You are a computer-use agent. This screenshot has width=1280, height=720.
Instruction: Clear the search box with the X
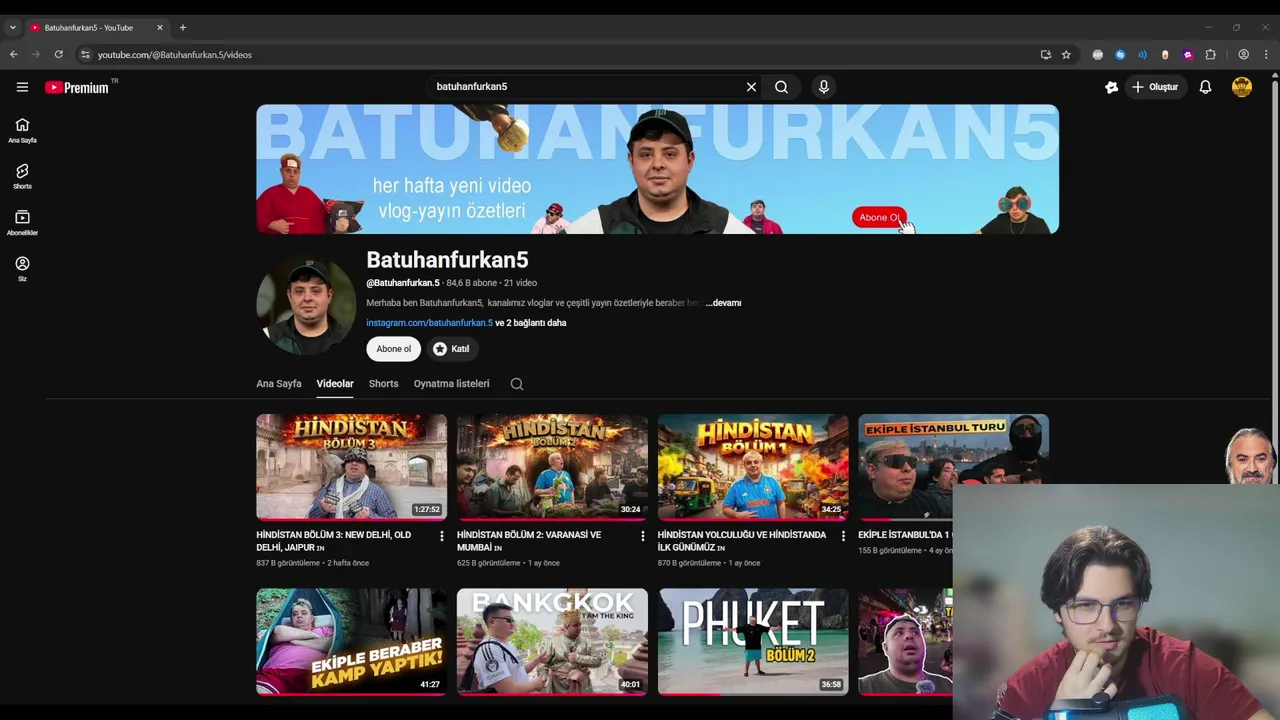(x=751, y=87)
